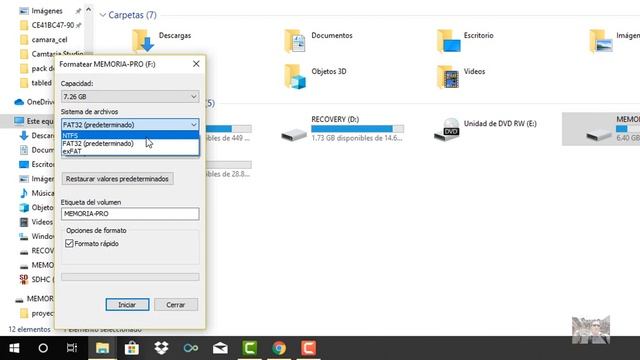Choose NTFS from the file system list

[x=130, y=136]
